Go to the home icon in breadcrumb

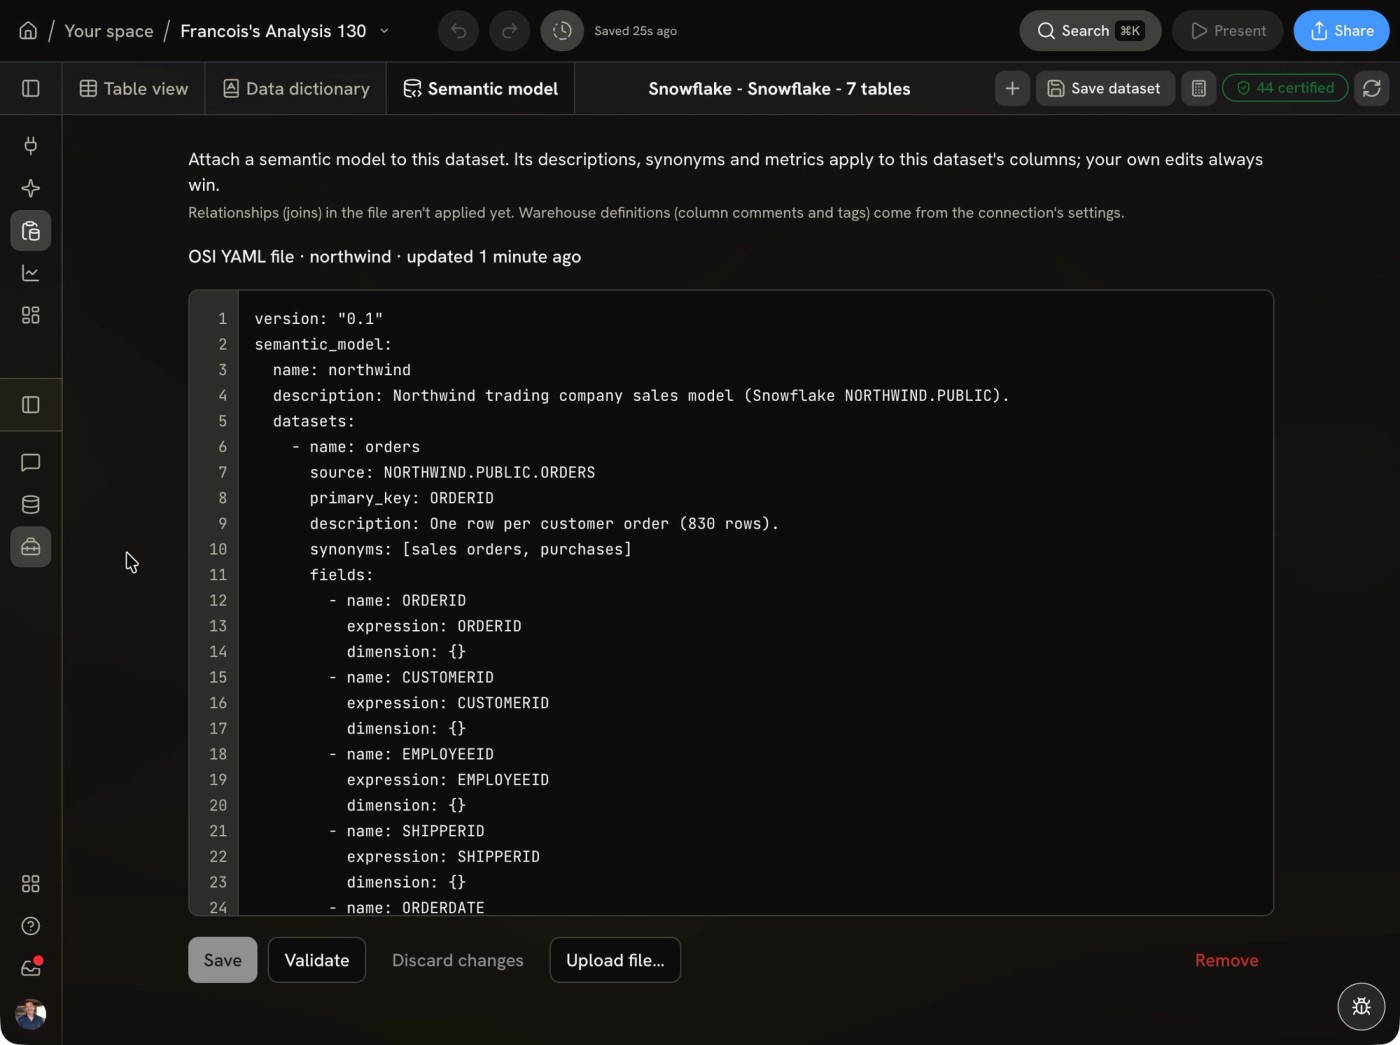click(x=28, y=31)
